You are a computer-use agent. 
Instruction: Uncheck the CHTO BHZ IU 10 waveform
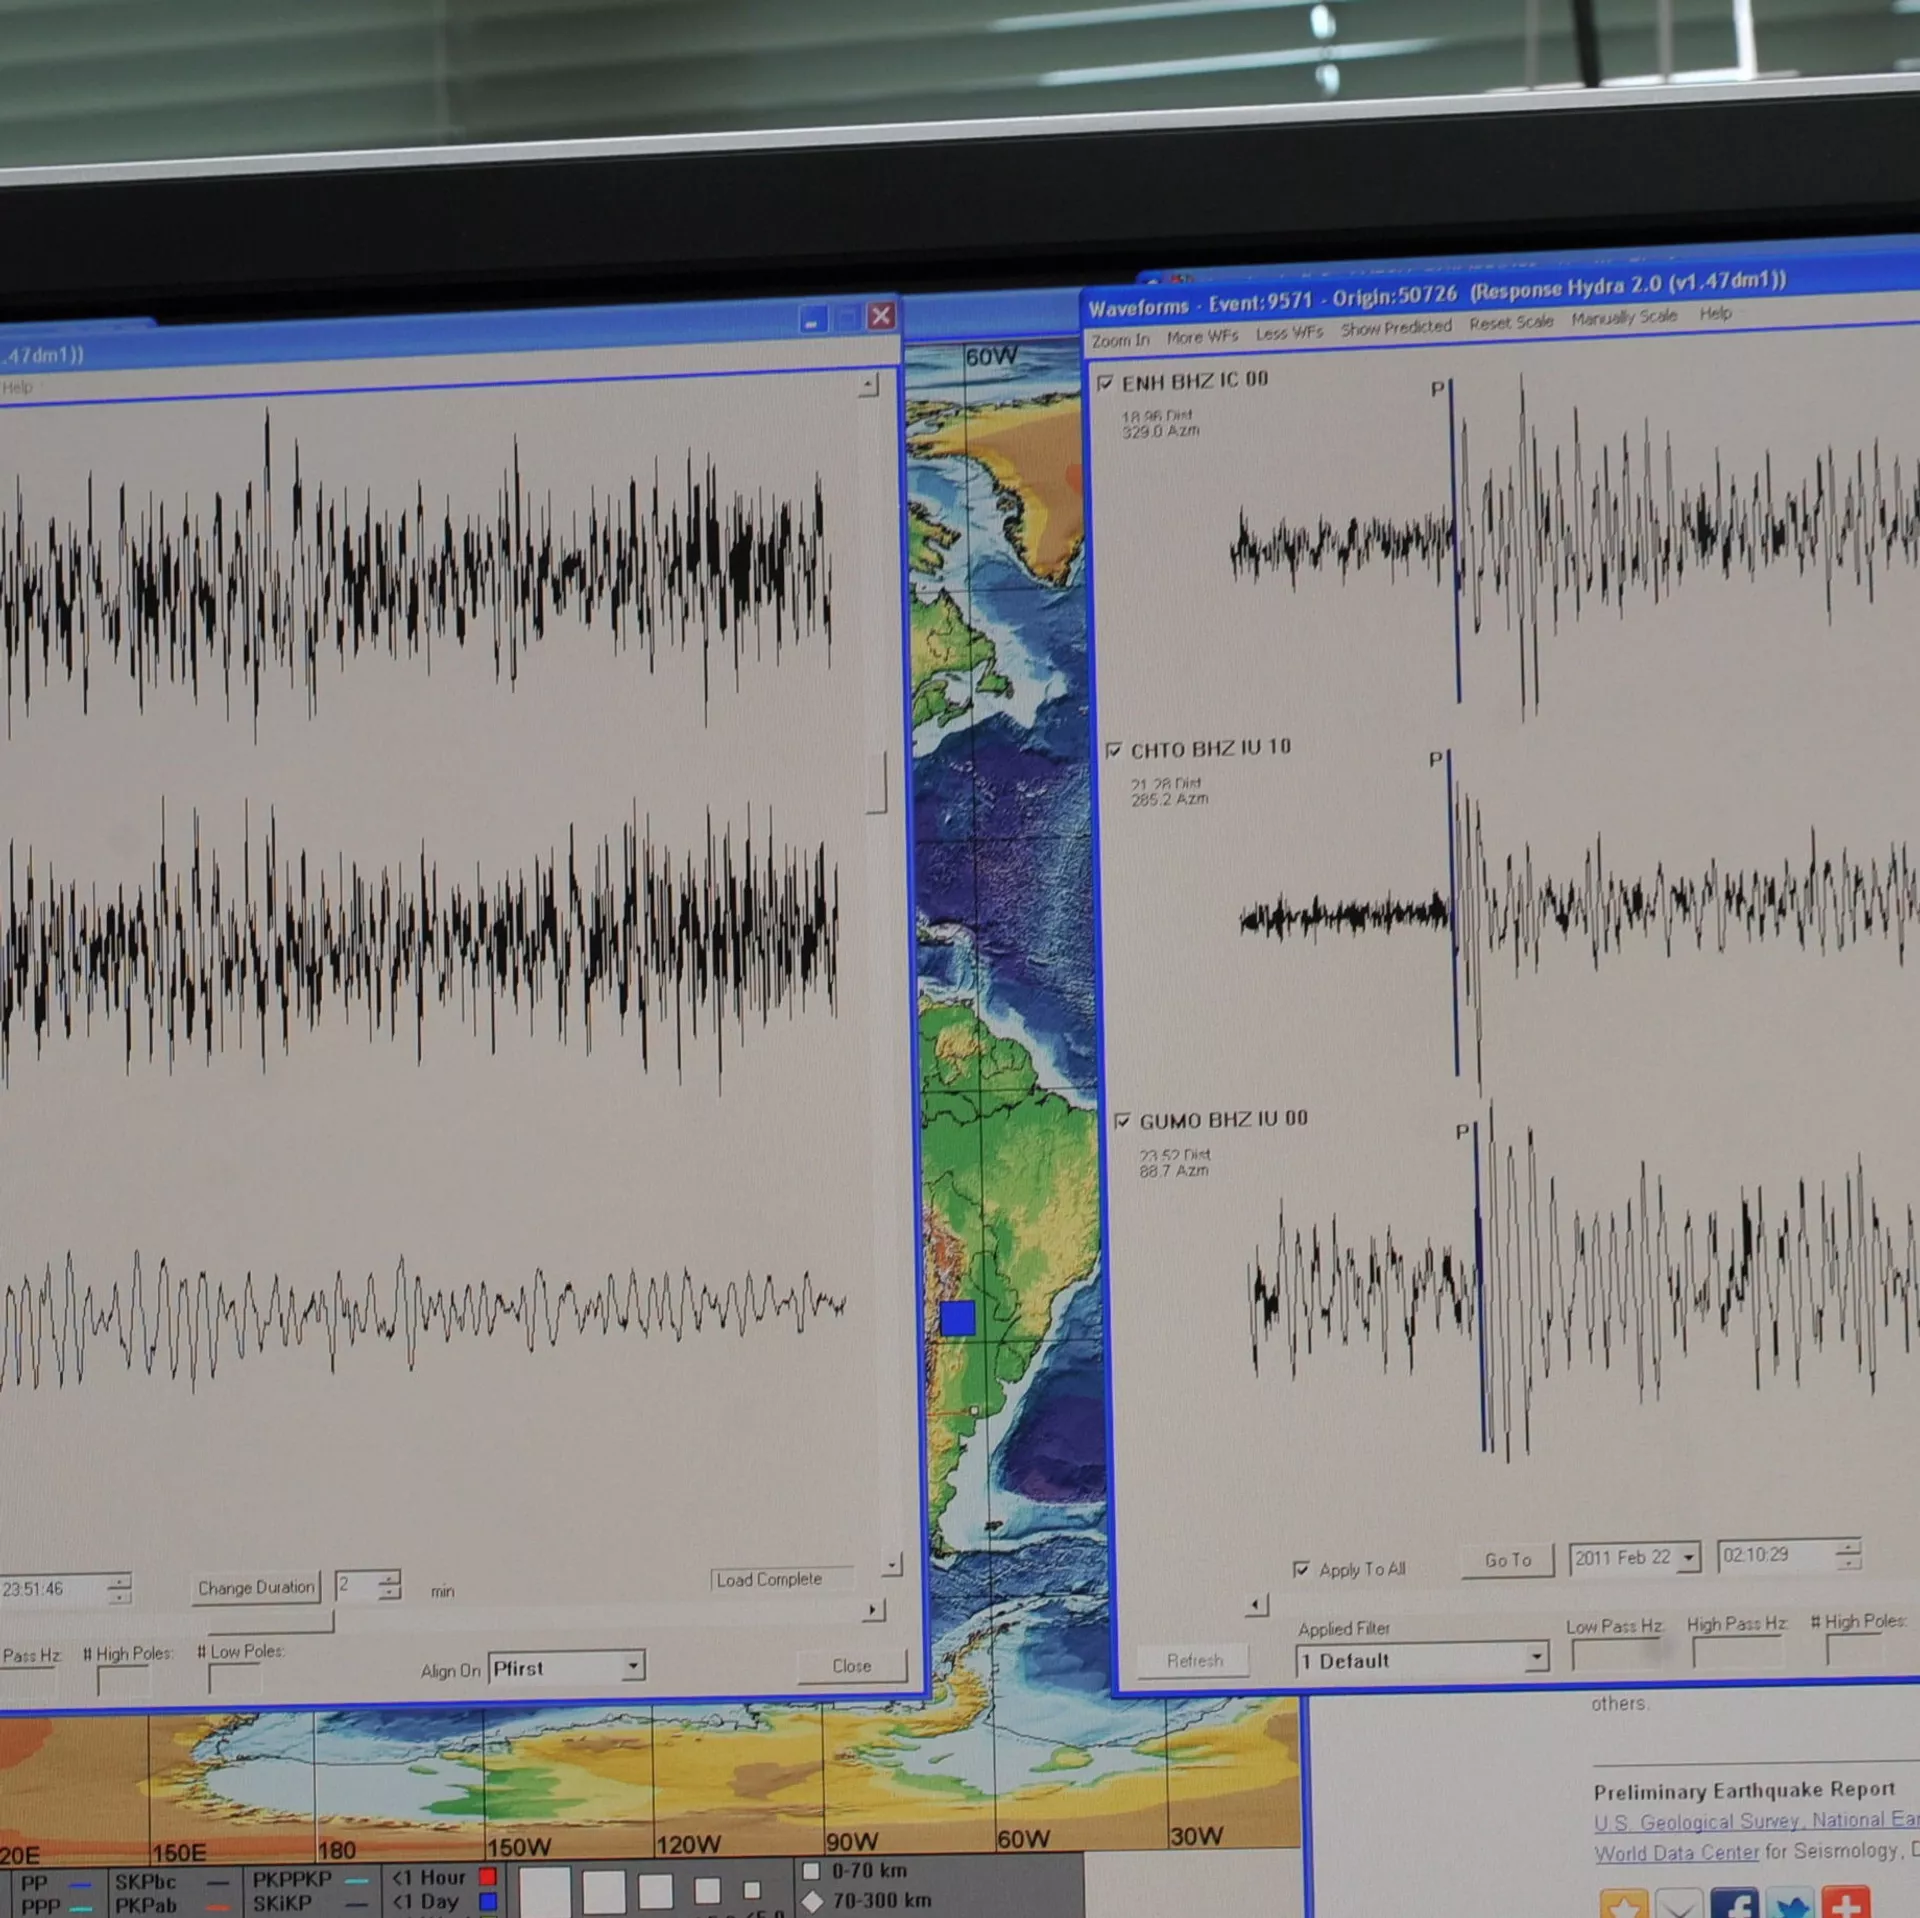tap(1113, 750)
